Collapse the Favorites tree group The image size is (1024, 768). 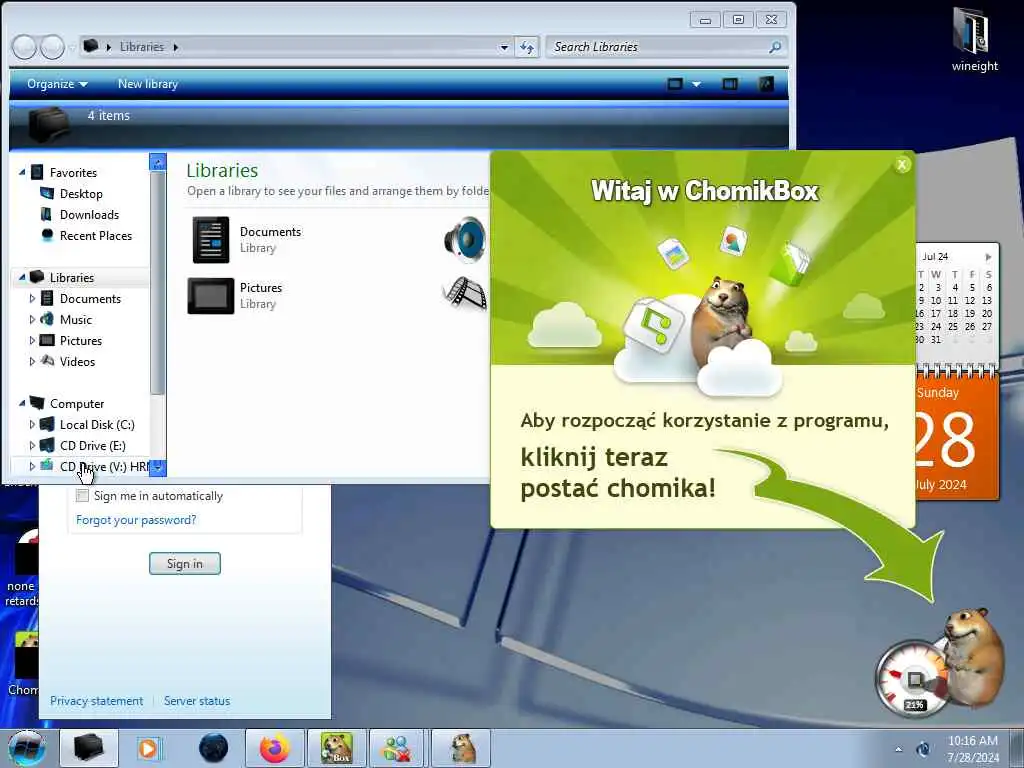pyautogui.click(x=22, y=172)
